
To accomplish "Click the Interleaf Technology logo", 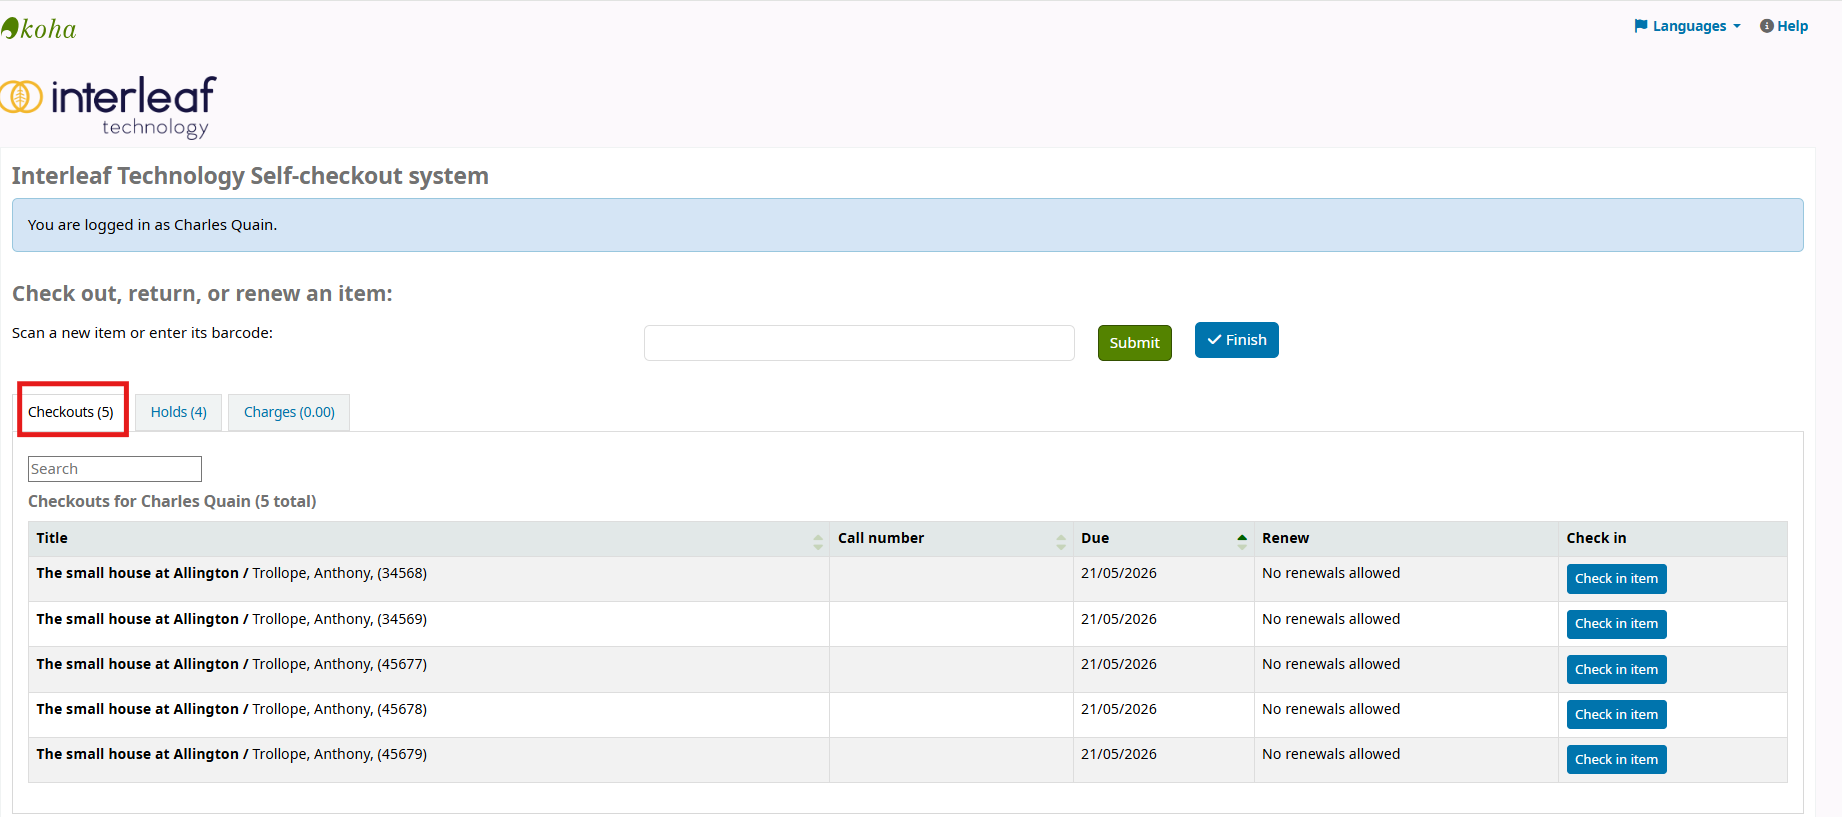I will (108, 107).
